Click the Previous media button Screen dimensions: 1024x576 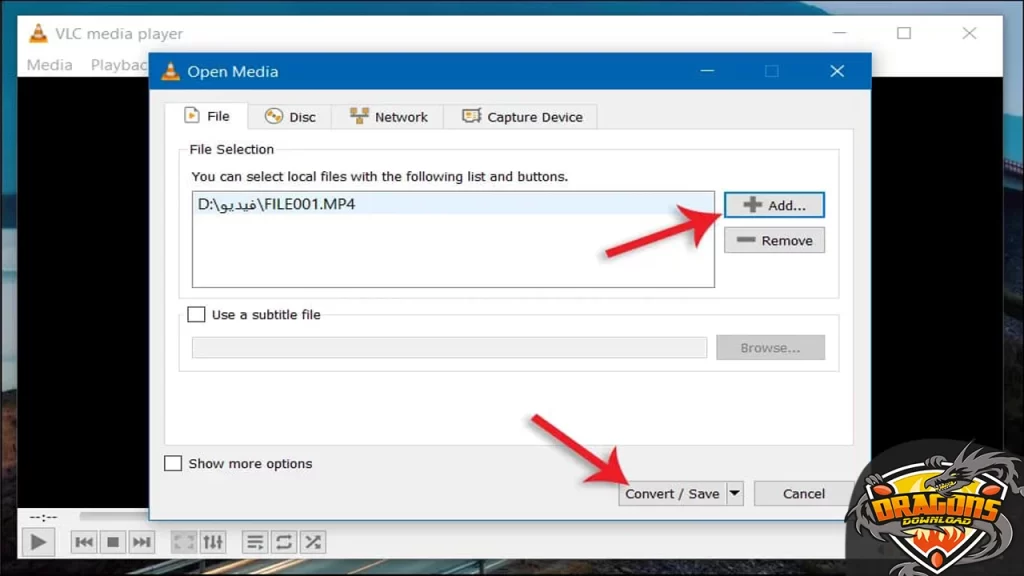[85, 542]
